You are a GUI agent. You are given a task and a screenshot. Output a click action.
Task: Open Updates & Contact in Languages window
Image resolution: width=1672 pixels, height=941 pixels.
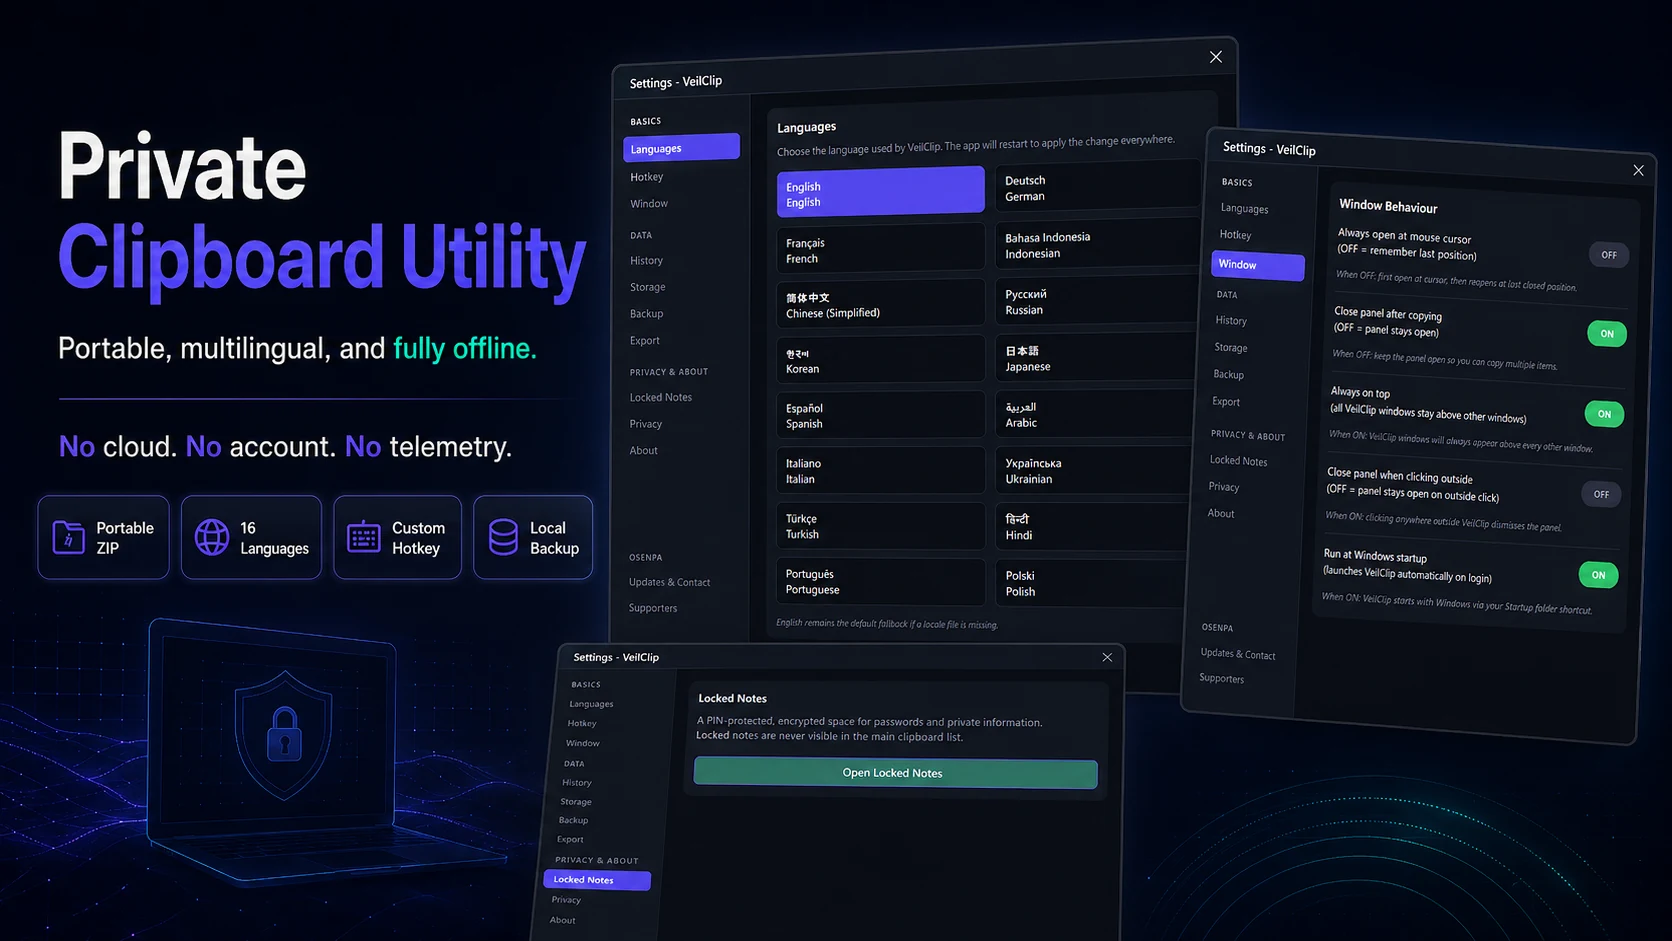click(670, 582)
